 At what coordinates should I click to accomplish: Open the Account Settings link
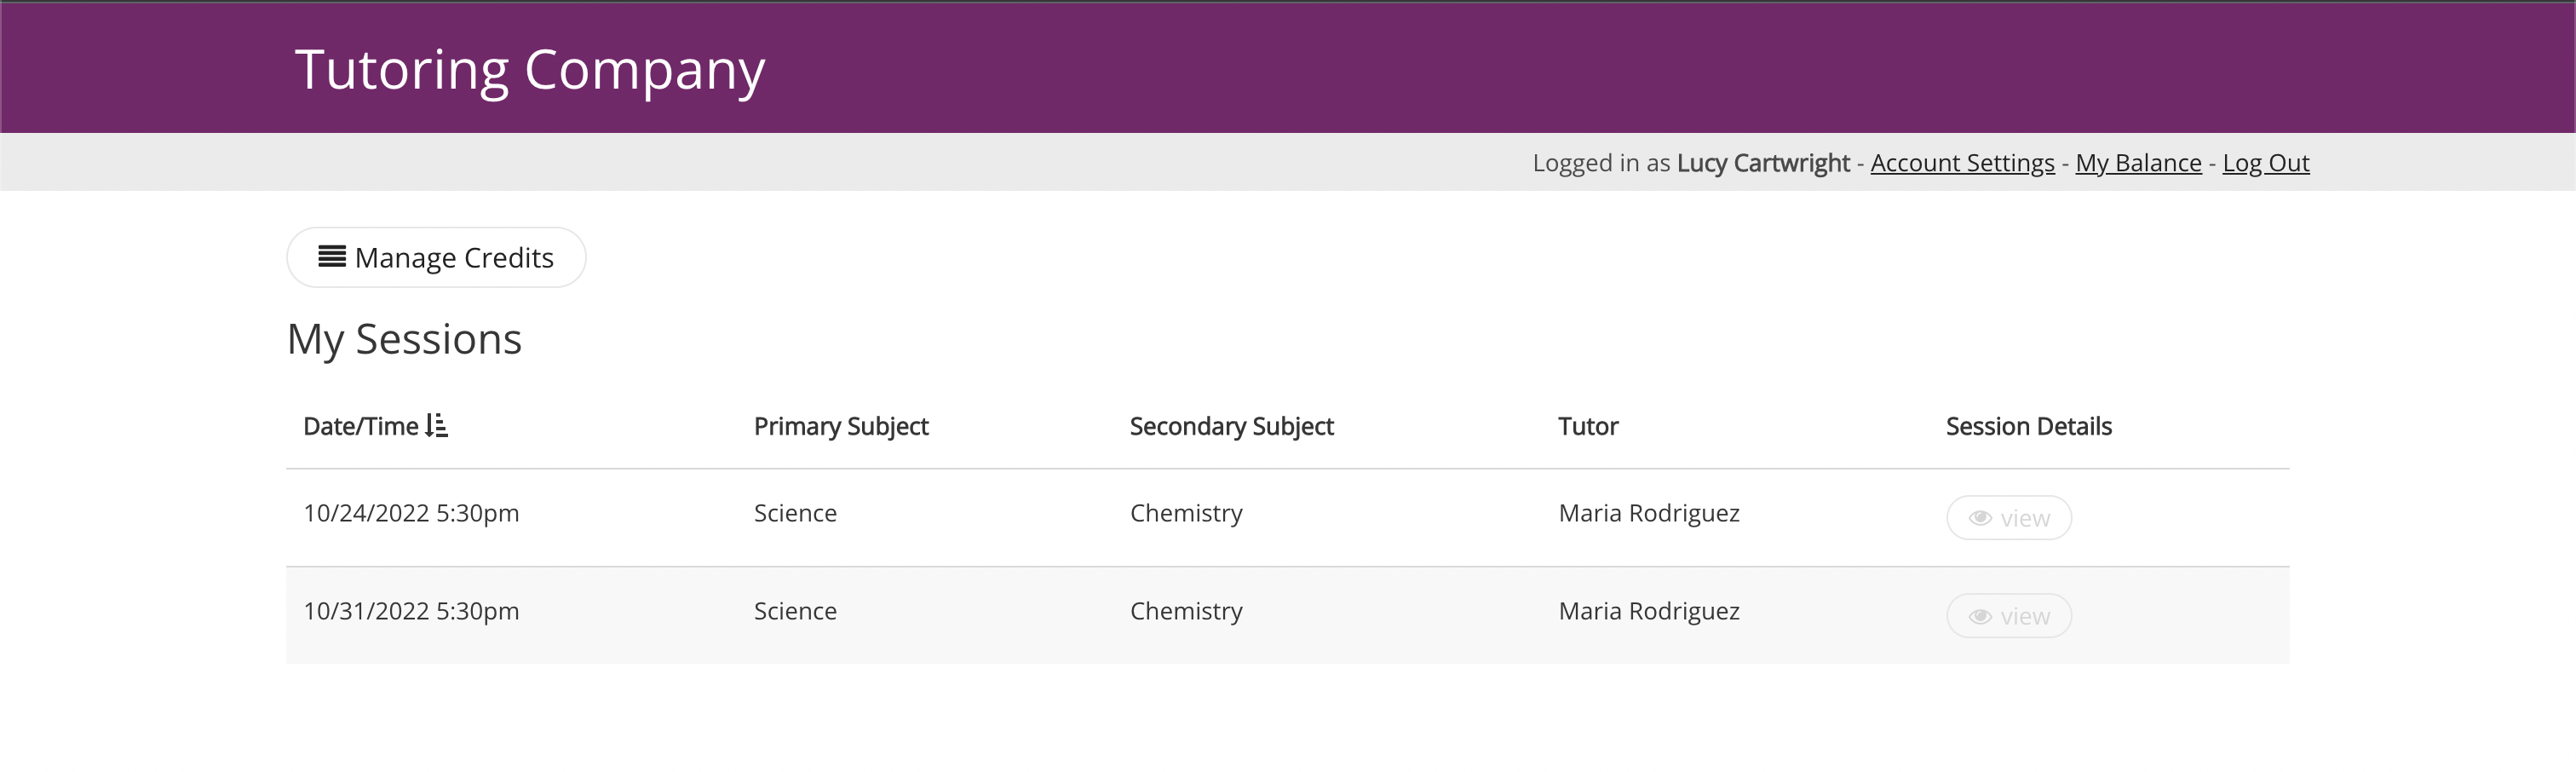pyautogui.click(x=1962, y=163)
